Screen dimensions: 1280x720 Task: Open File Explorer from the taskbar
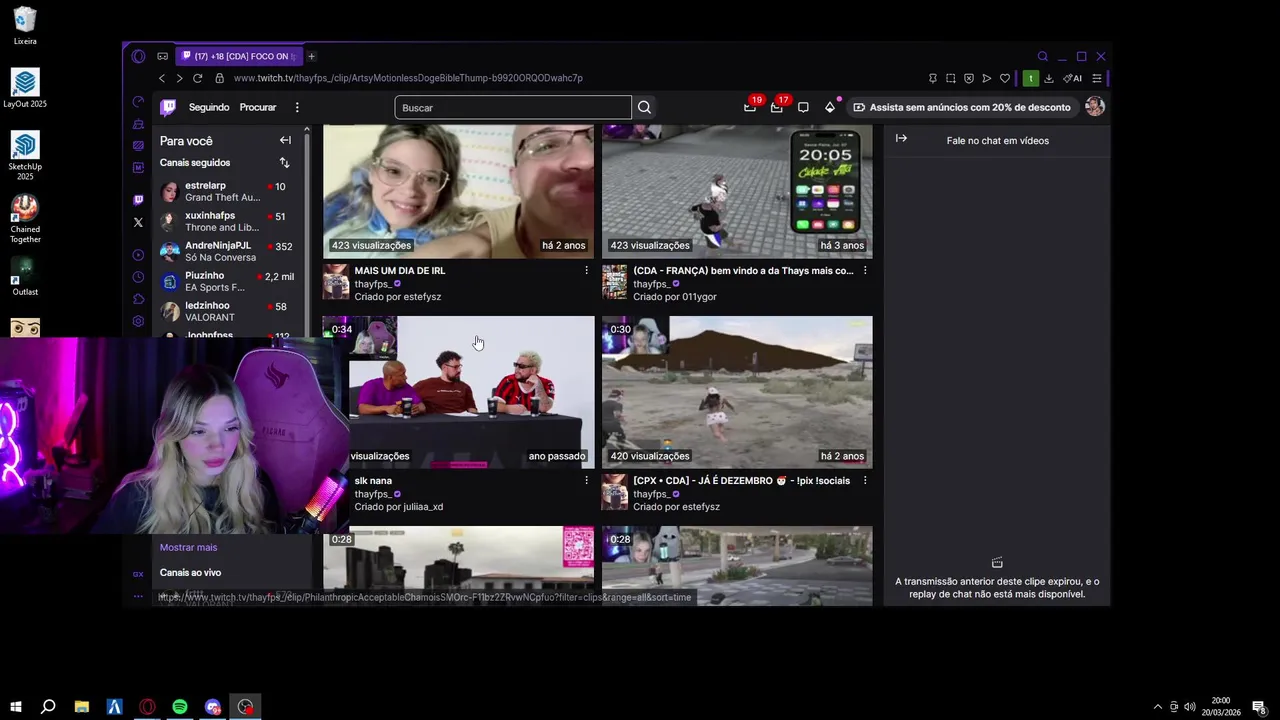(x=82, y=707)
